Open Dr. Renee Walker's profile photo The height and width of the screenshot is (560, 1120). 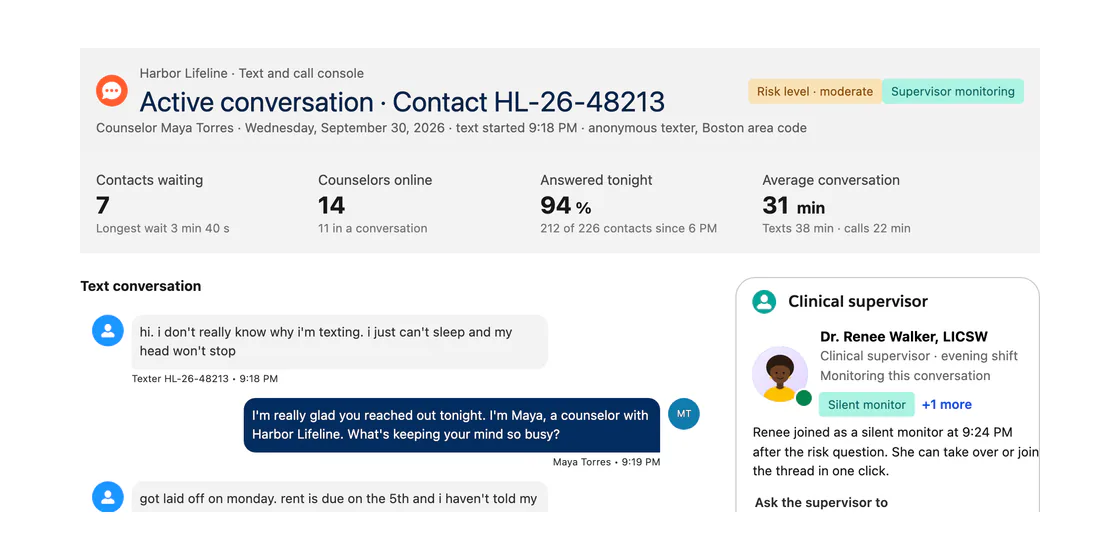click(779, 374)
